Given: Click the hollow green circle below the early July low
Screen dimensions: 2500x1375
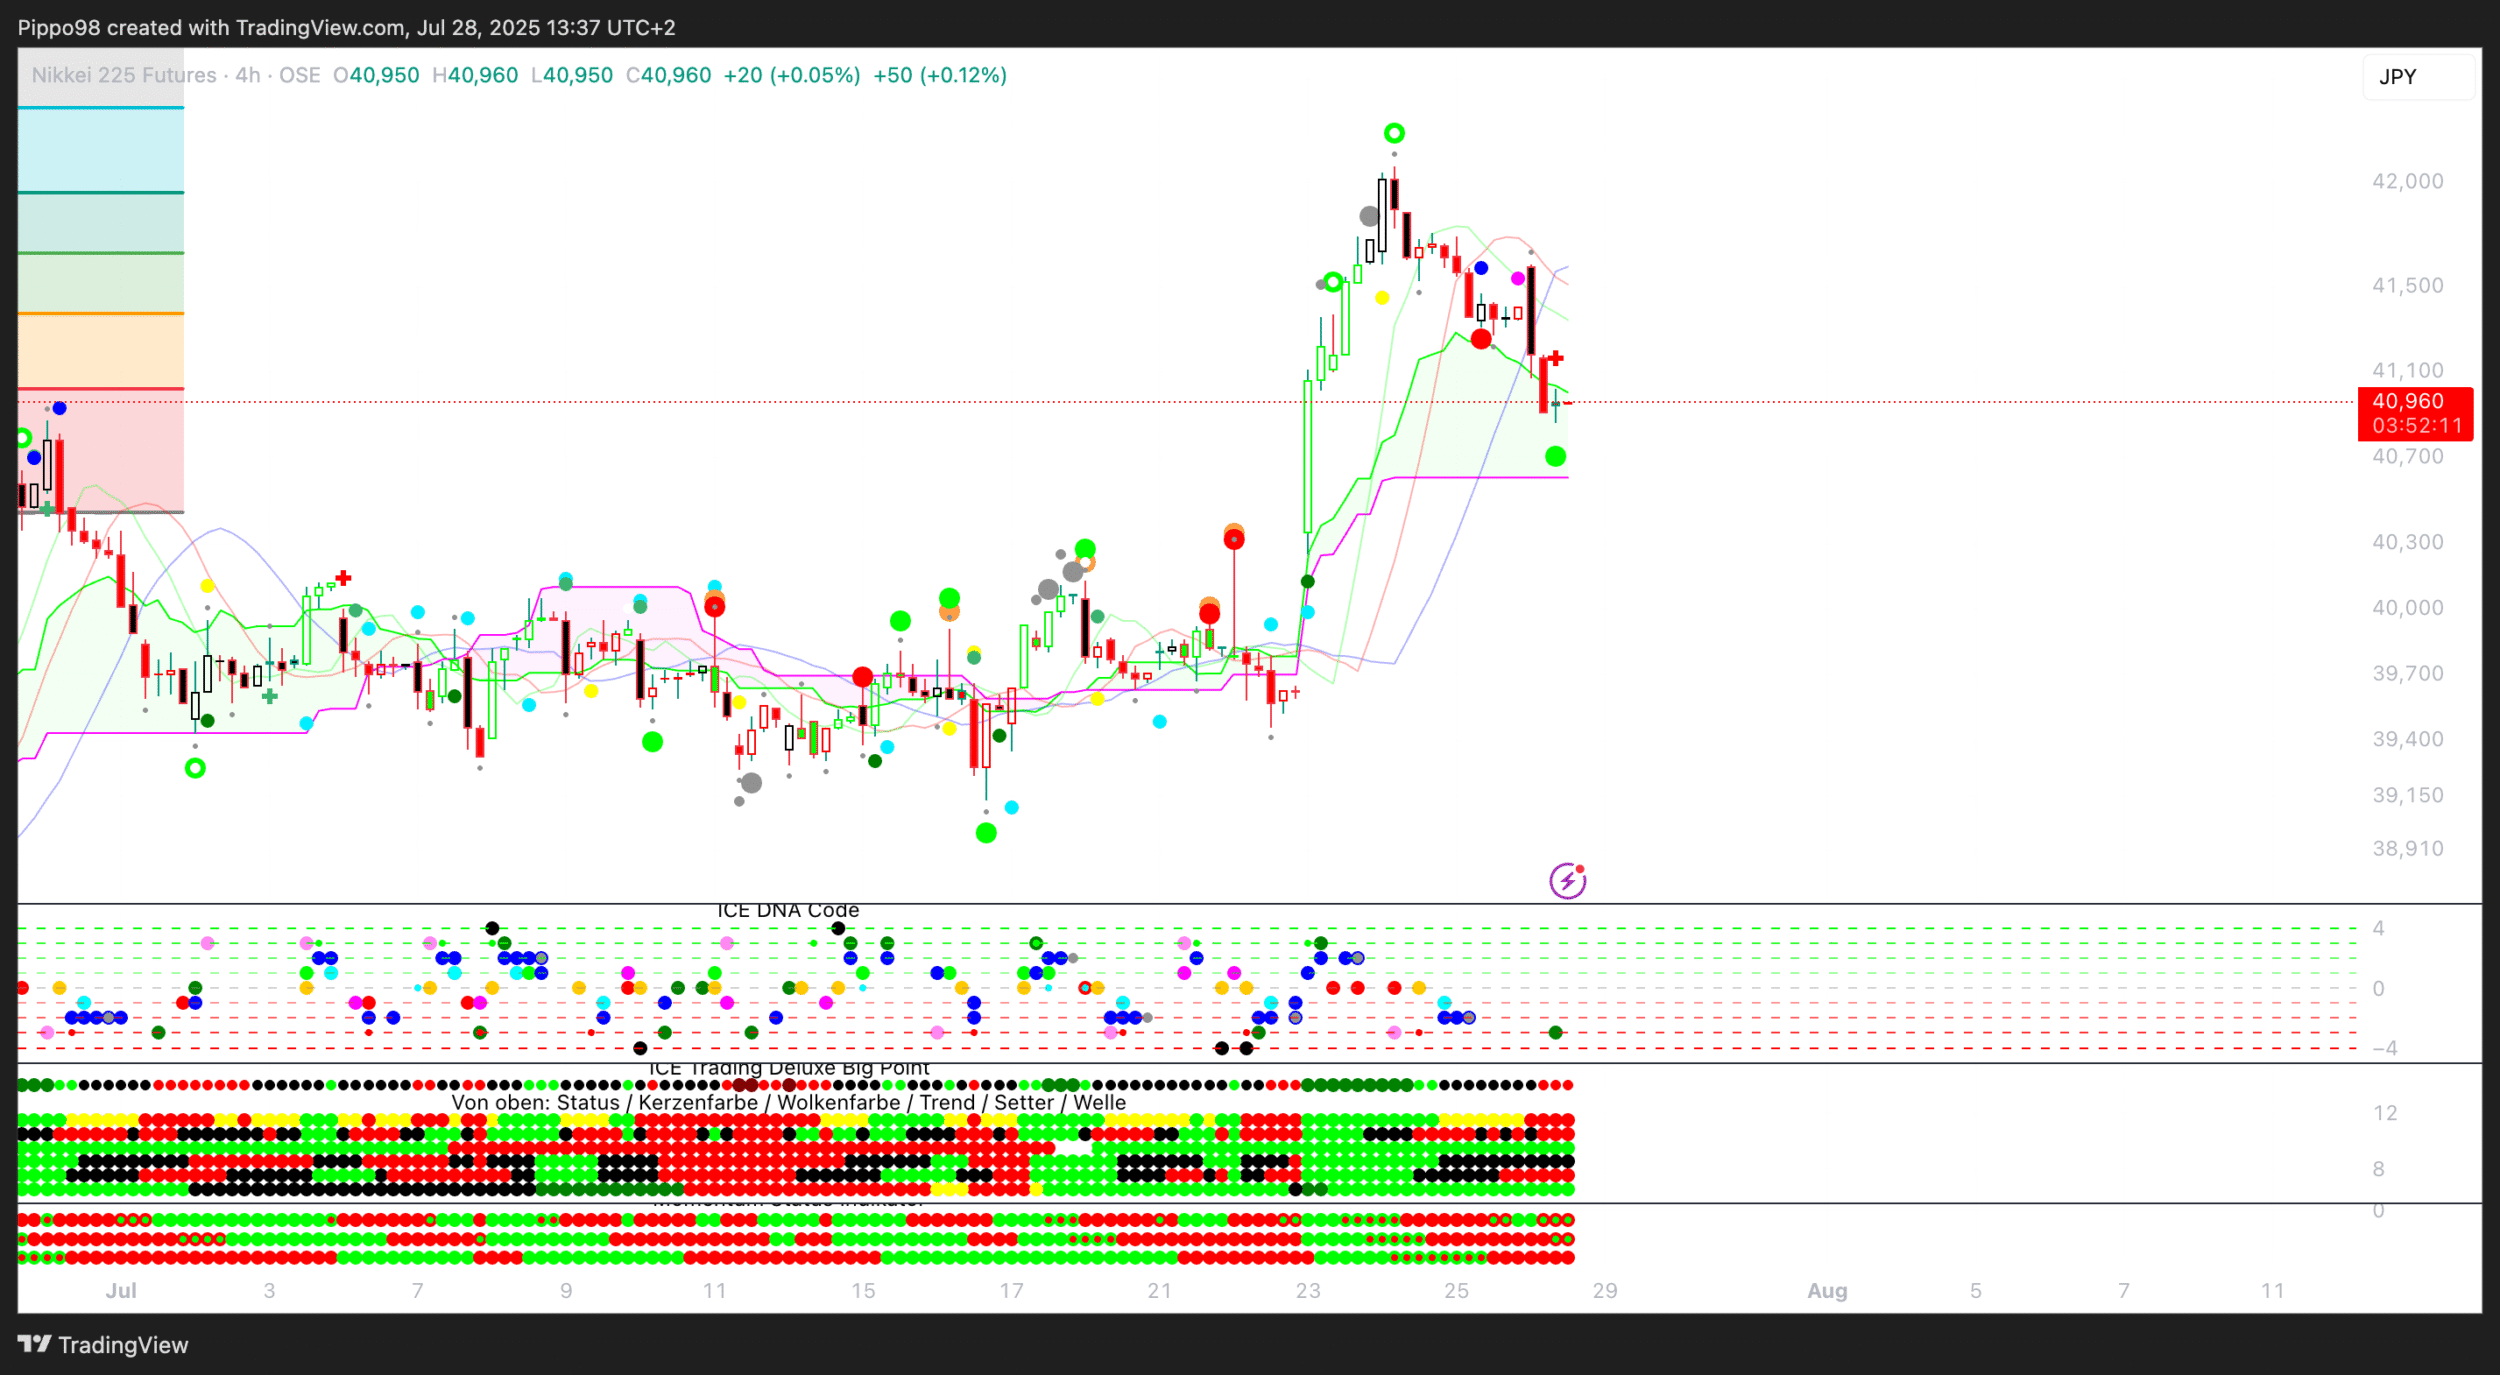Looking at the screenshot, I should click(196, 768).
